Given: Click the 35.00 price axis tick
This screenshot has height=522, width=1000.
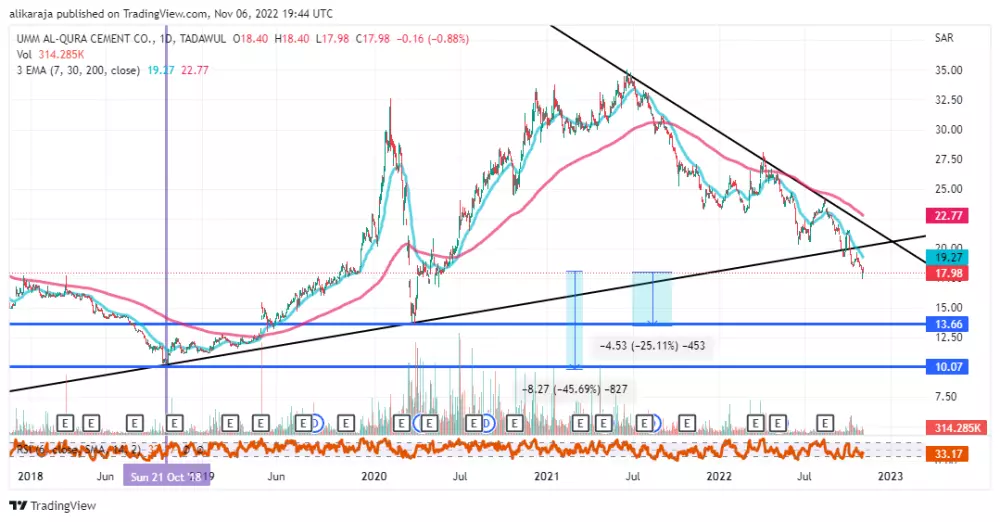Looking at the screenshot, I should 948,70.
